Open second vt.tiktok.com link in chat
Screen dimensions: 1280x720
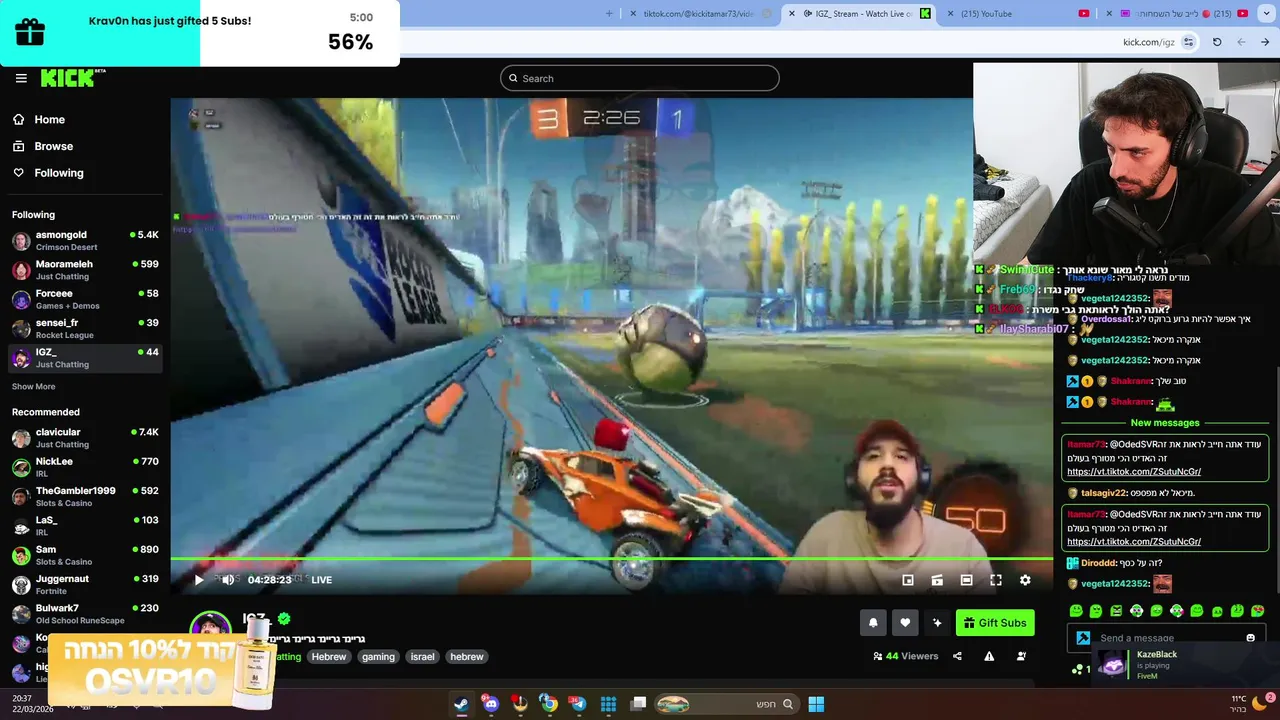pos(1134,542)
